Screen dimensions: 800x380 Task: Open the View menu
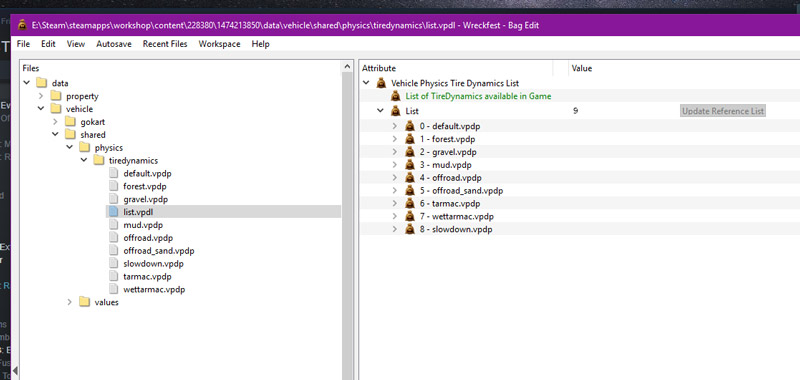(x=76, y=44)
